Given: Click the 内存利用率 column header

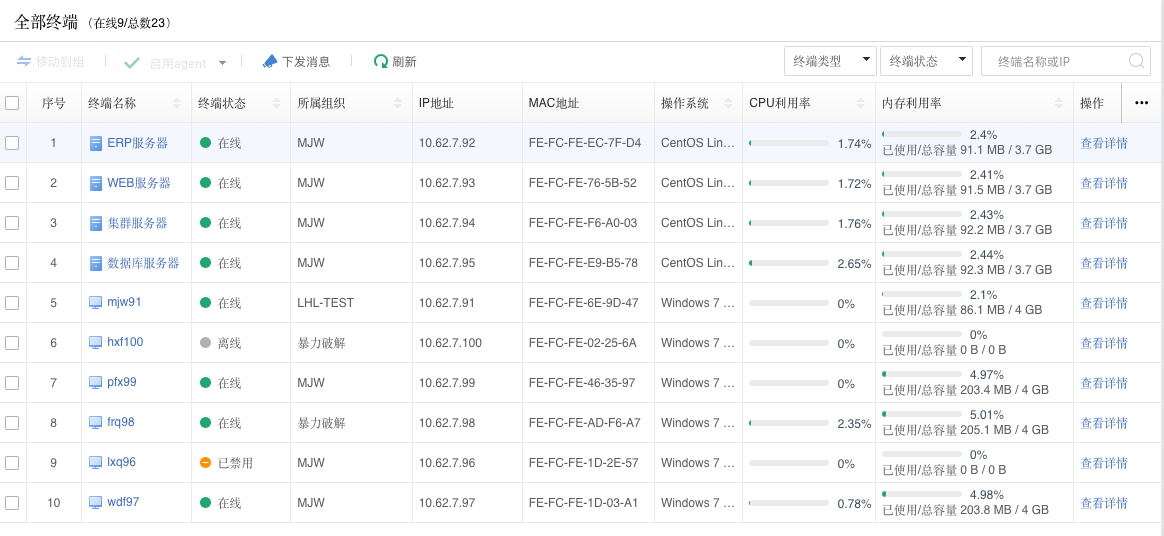Looking at the screenshot, I should (x=911, y=103).
